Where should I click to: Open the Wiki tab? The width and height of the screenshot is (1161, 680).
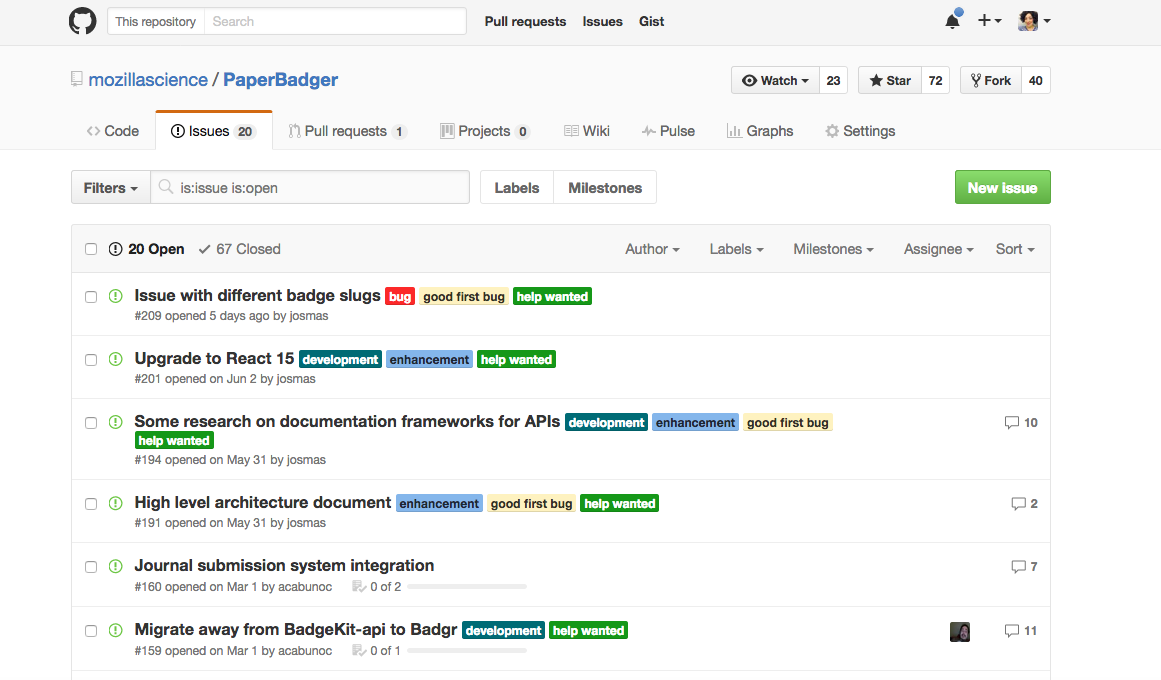coord(586,131)
